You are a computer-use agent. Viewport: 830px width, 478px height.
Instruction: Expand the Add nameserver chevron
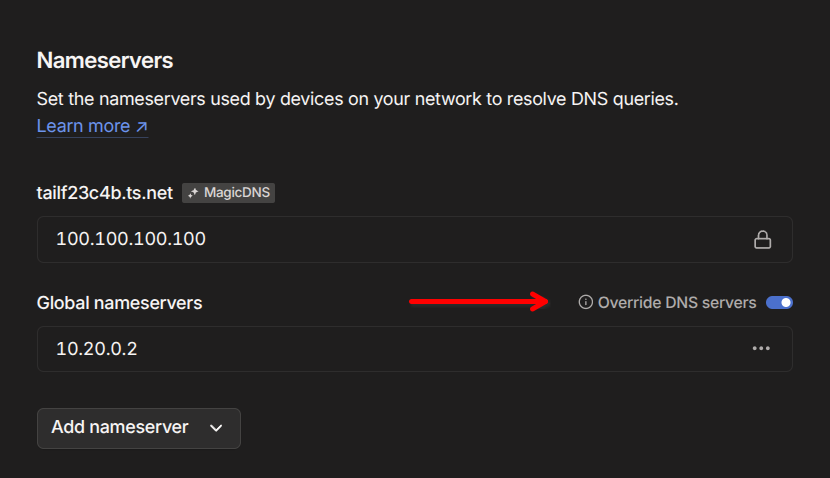tap(216, 428)
